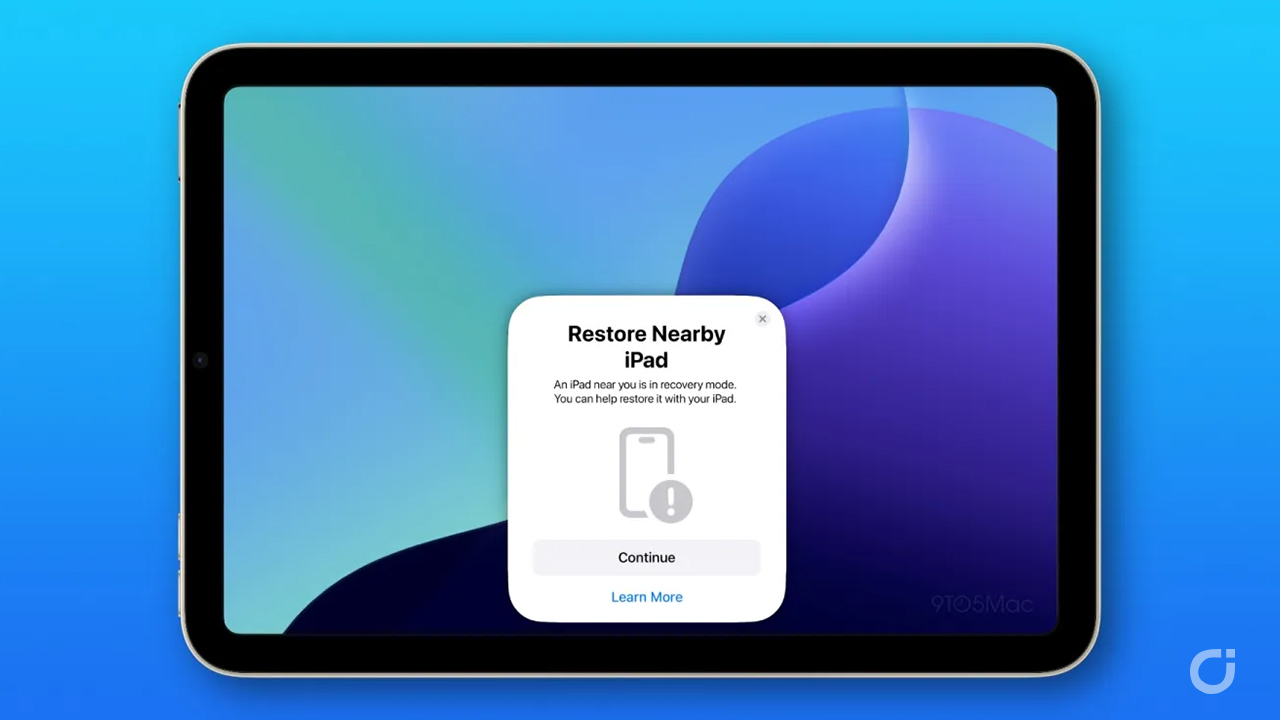Click the "Restore Nearby iPad" heading
The image size is (1280, 720).
[x=646, y=346]
